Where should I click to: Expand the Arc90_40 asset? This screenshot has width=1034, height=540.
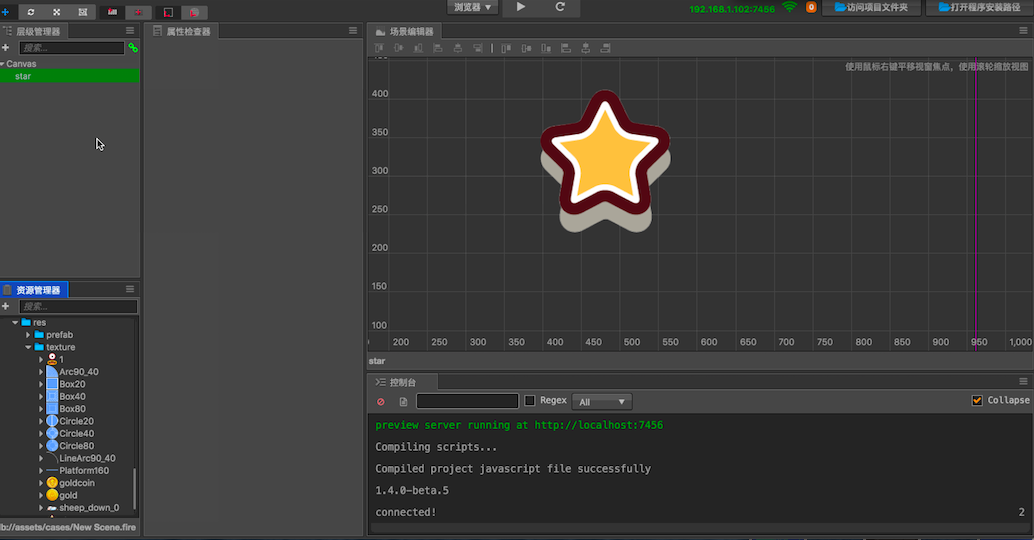(41, 372)
